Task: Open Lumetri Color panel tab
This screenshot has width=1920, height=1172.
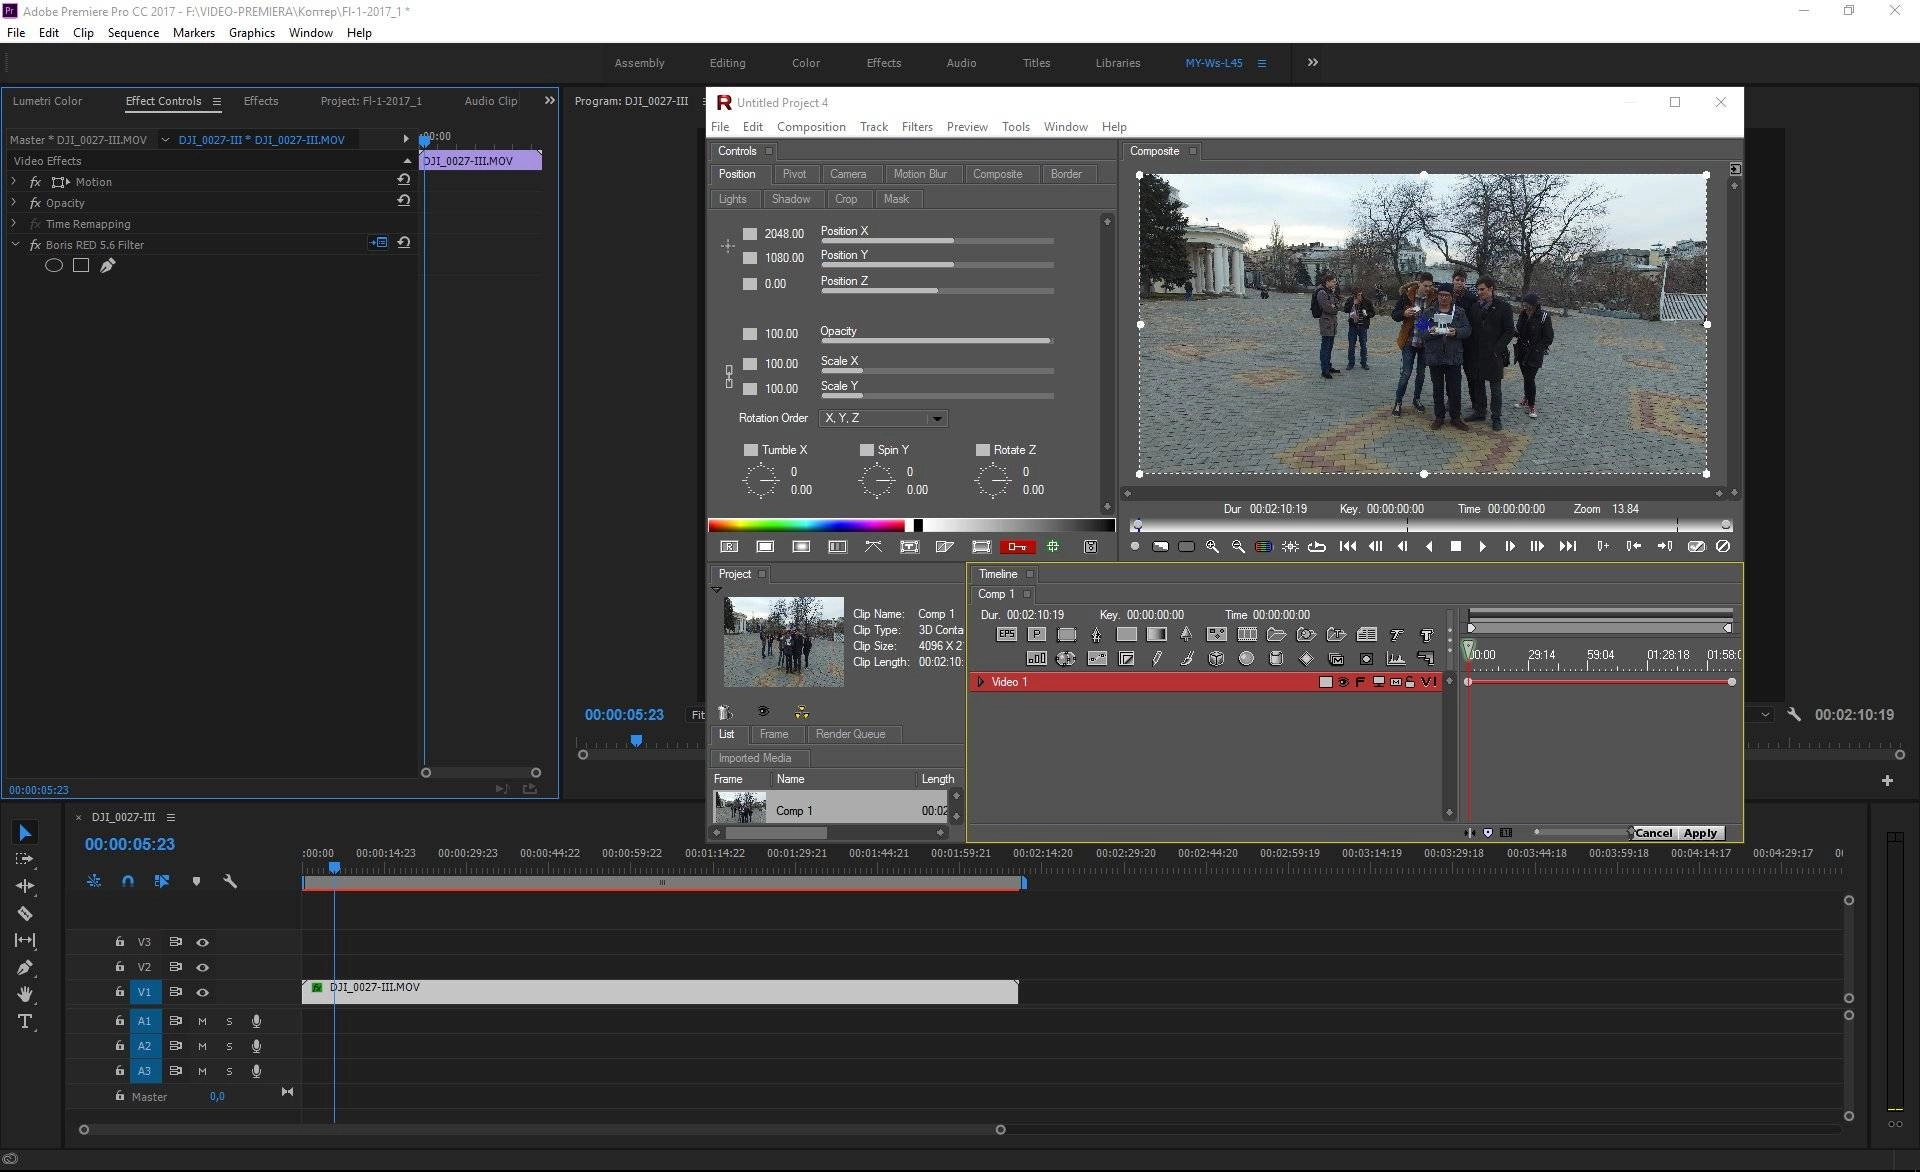Action: (47, 101)
